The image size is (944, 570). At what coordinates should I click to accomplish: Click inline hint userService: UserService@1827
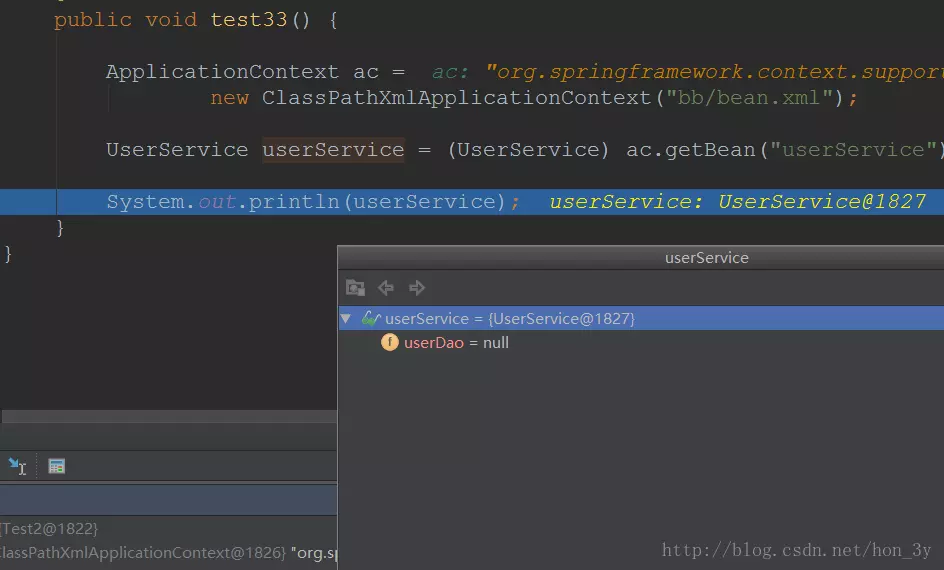click(738, 202)
